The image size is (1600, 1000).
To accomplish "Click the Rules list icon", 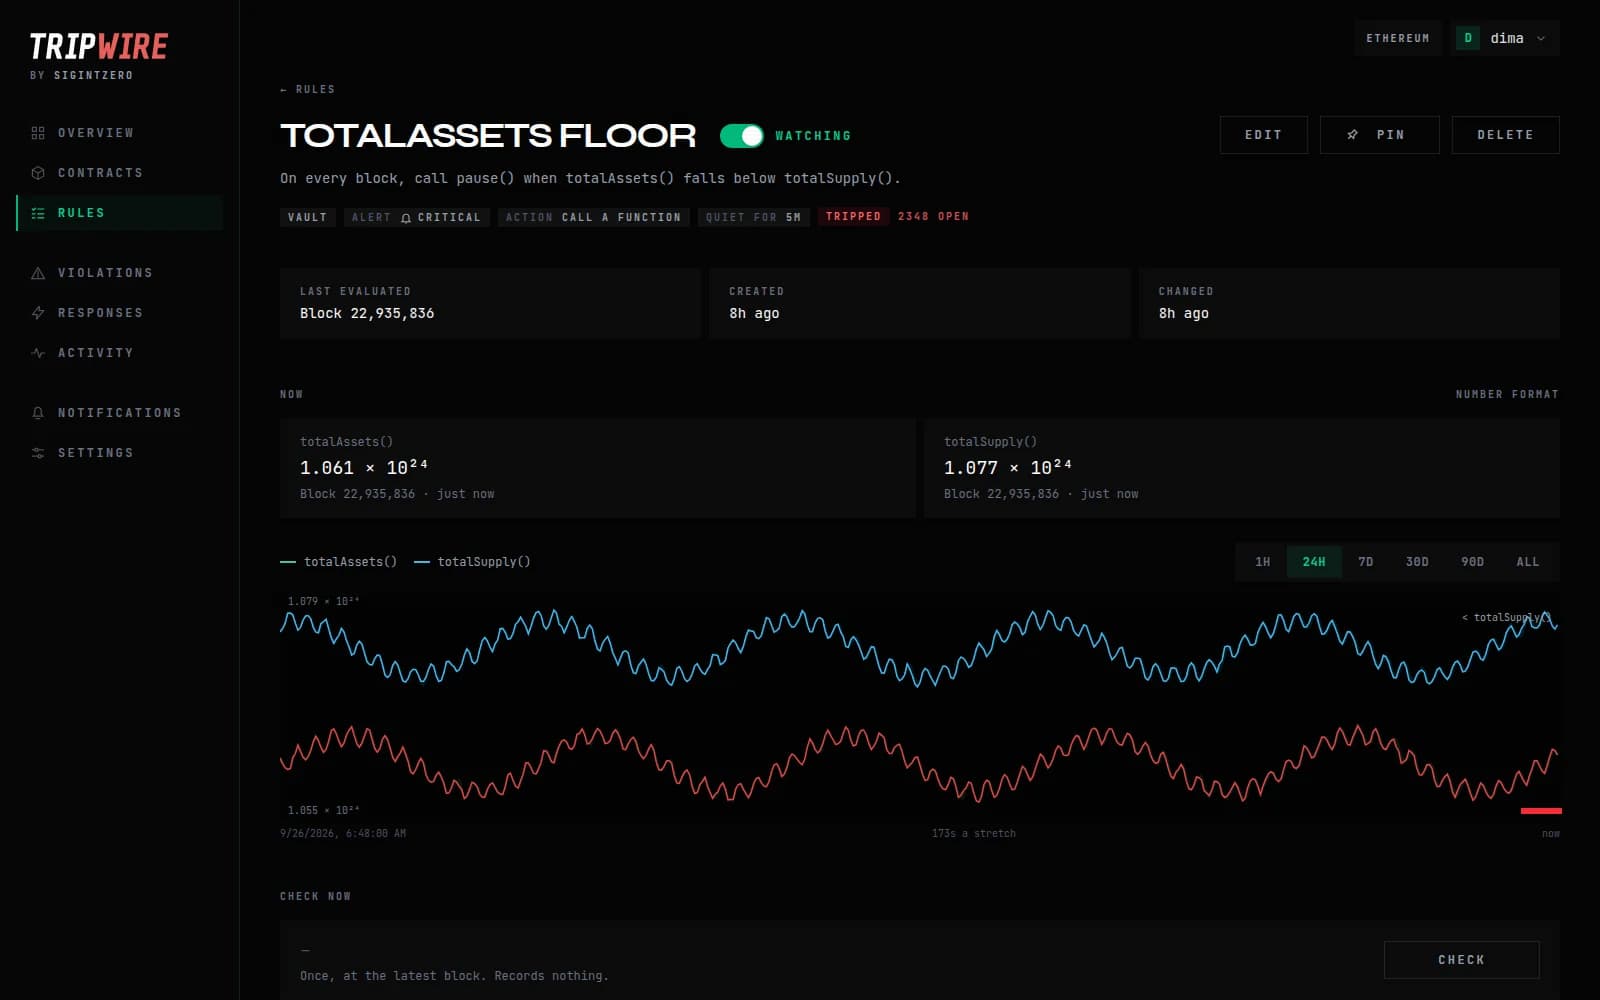I will point(38,213).
